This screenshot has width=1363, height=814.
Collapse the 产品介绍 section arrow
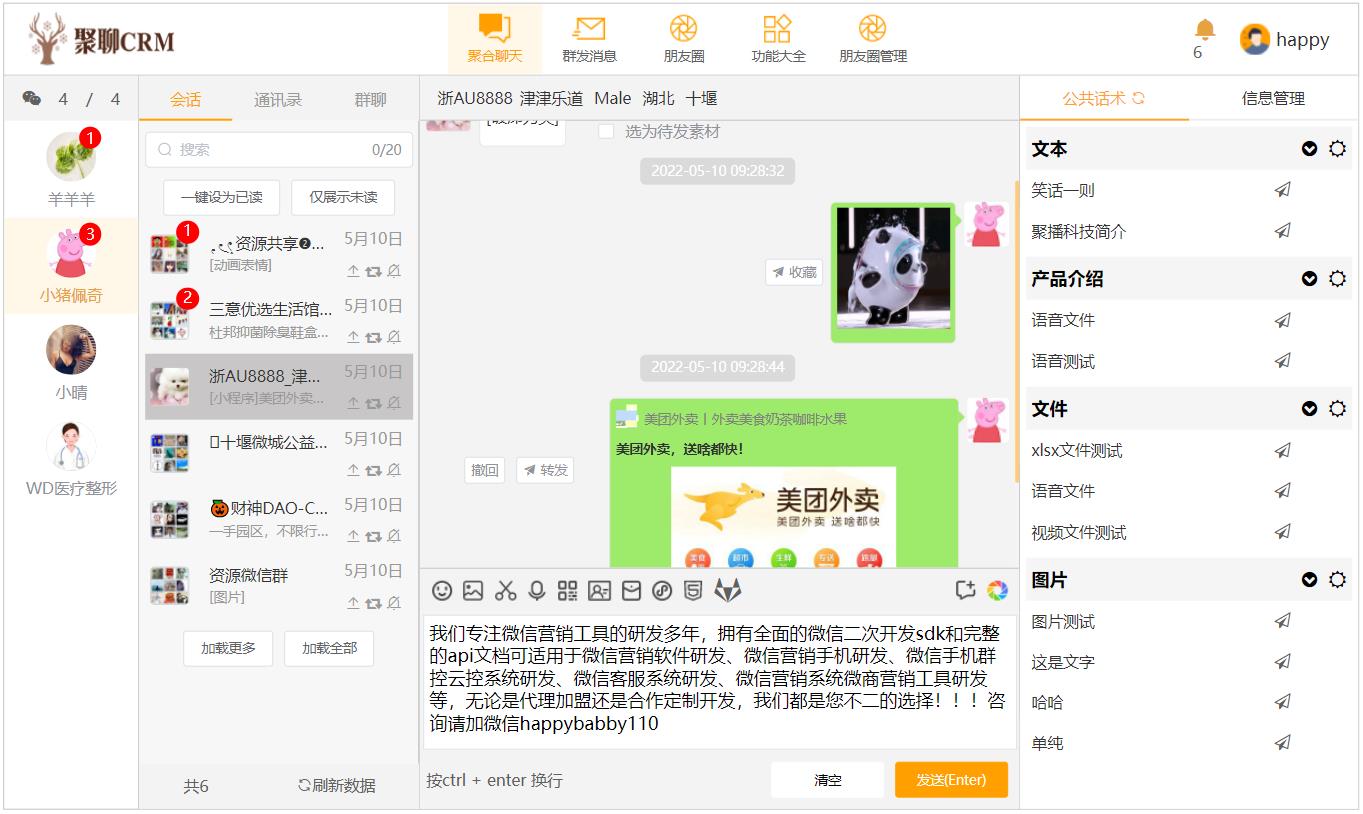pyautogui.click(x=1309, y=279)
